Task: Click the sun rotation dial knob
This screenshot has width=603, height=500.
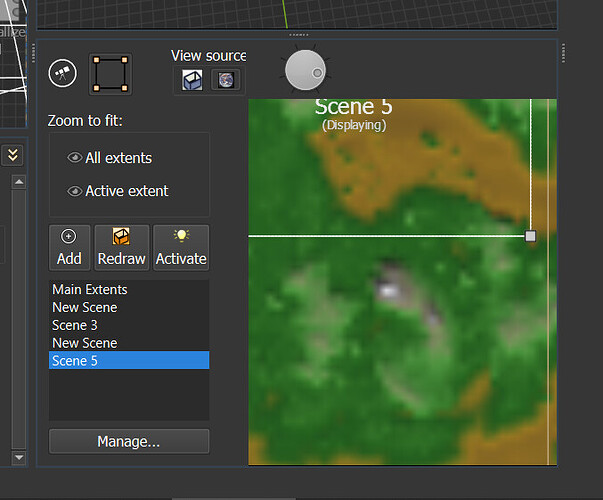Action: point(305,70)
